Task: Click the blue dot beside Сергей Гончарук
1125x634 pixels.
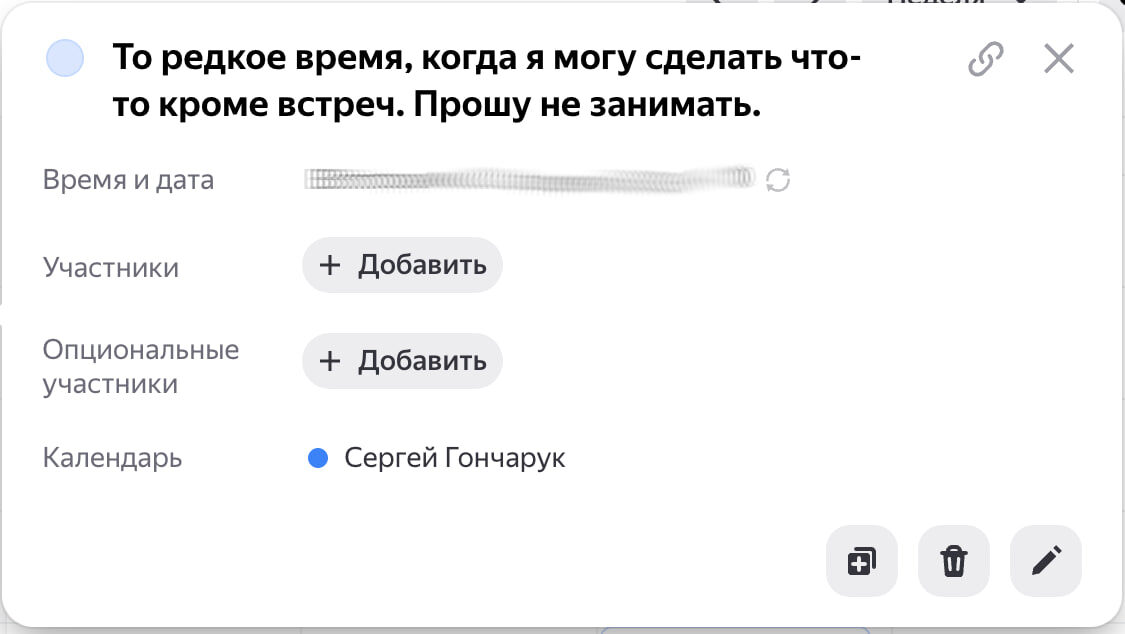Action: (x=318, y=458)
